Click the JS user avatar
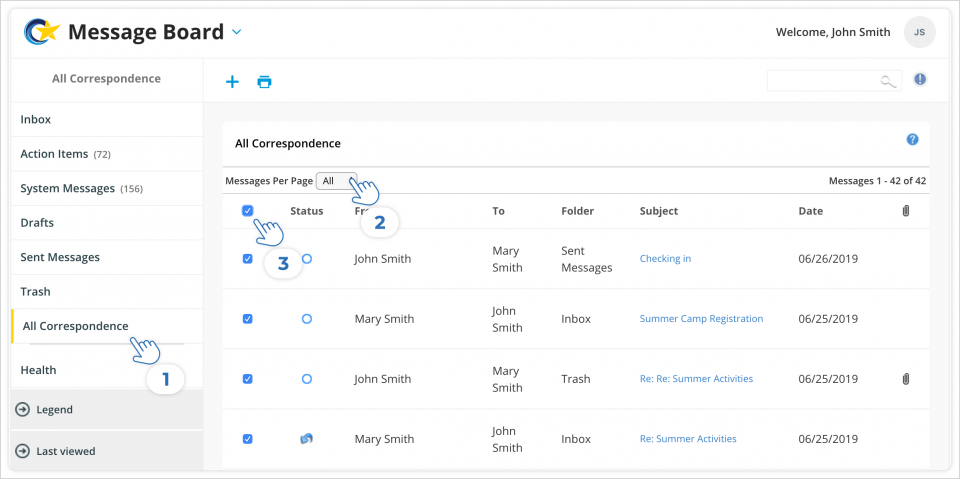The image size is (960, 479). (920, 32)
